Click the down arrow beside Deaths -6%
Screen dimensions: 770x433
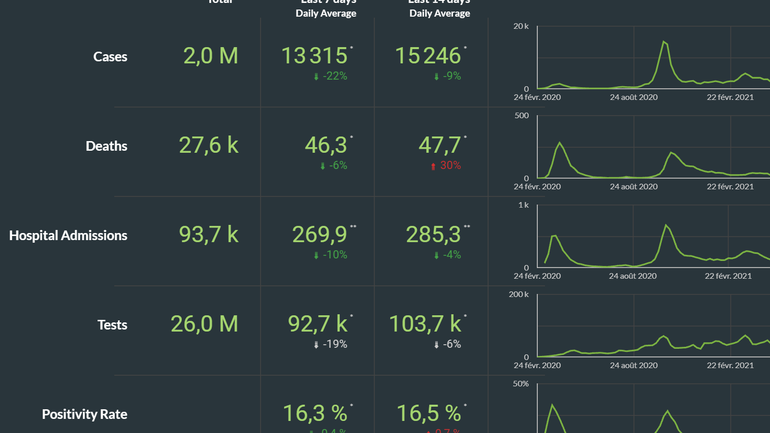tap(322, 166)
